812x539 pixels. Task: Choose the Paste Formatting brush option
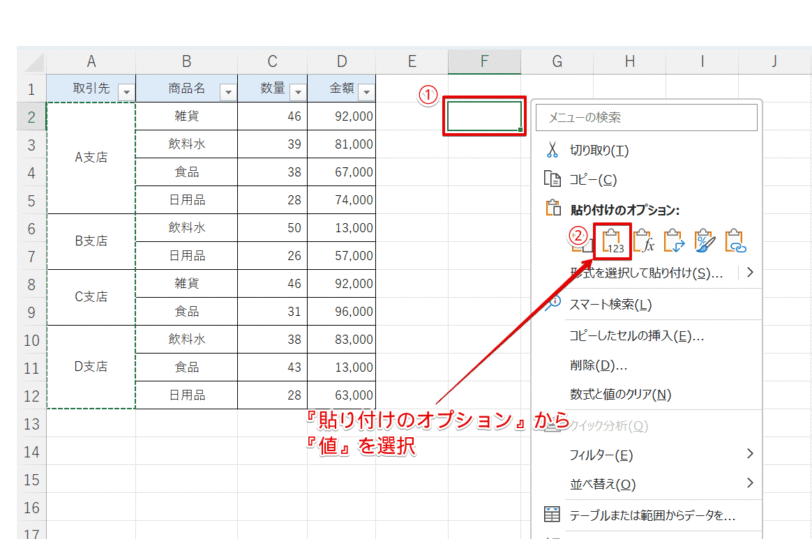[x=704, y=241]
